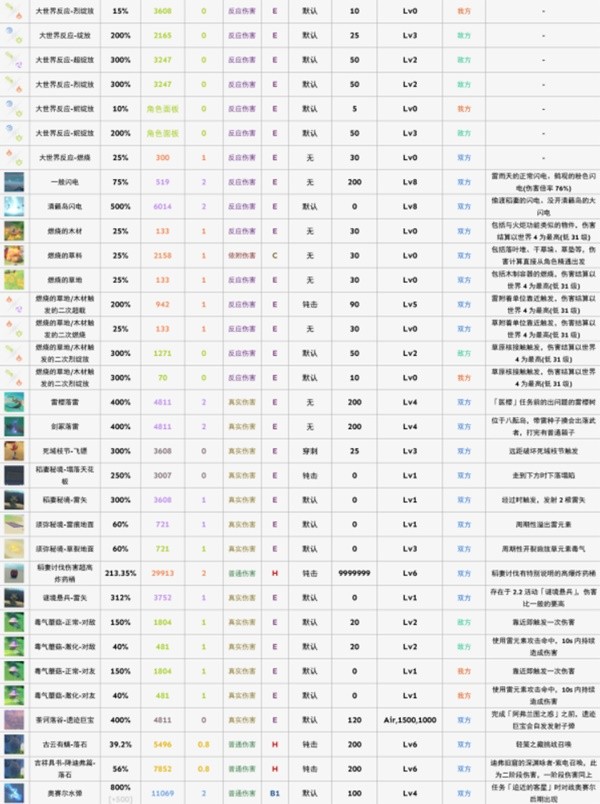Select the Lv5 level cell
600x804 pixels.
point(410,304)
